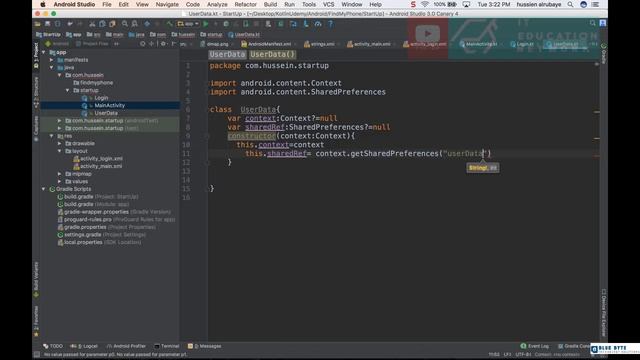Open the Event Log

tap(535, 346)
